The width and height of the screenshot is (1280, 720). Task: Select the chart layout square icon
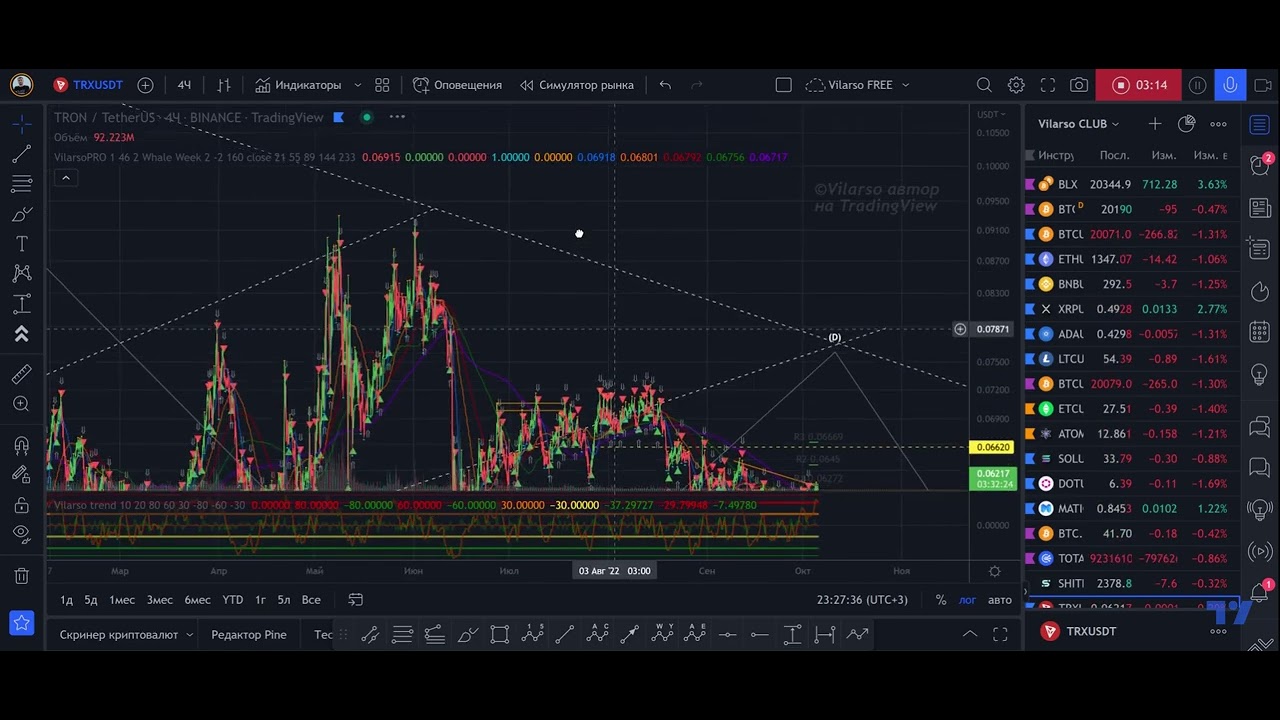point(784,85)
